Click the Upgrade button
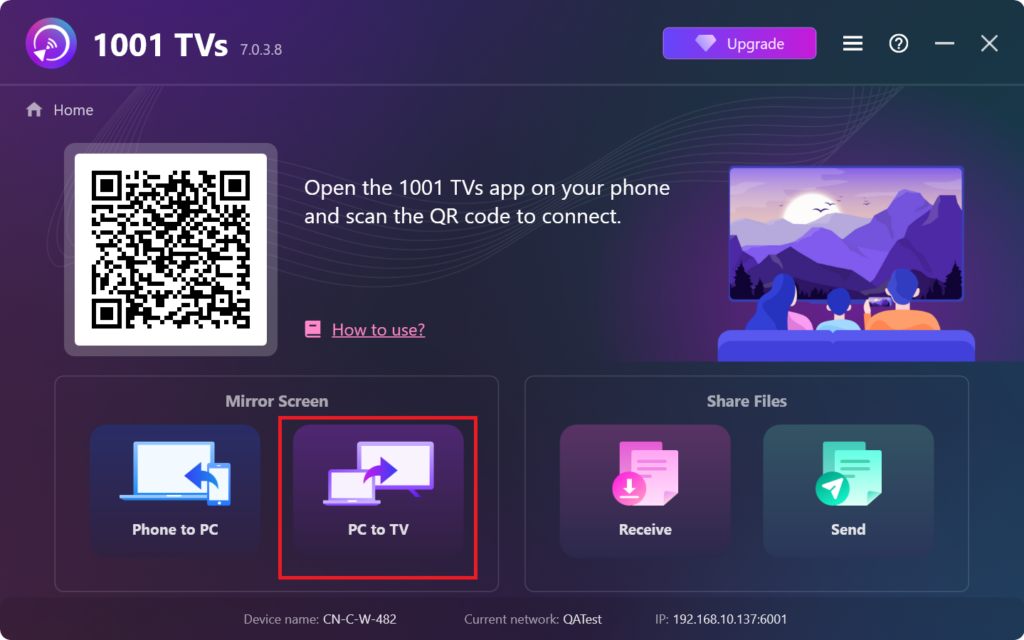Image resolution: width=1024 pixels, height=640 pixels. (739, 44)
